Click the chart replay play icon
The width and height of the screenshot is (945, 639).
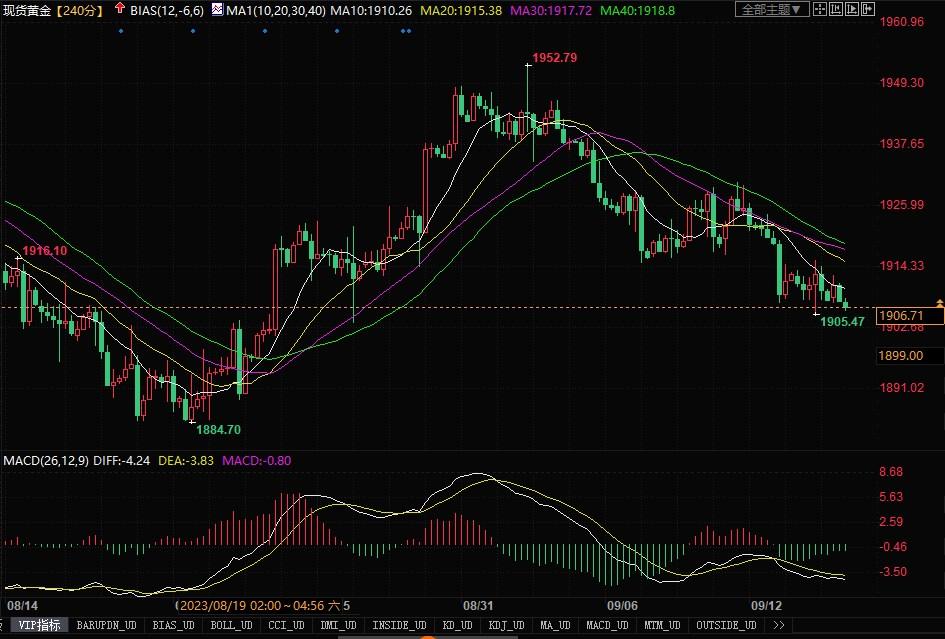(852, 9)
